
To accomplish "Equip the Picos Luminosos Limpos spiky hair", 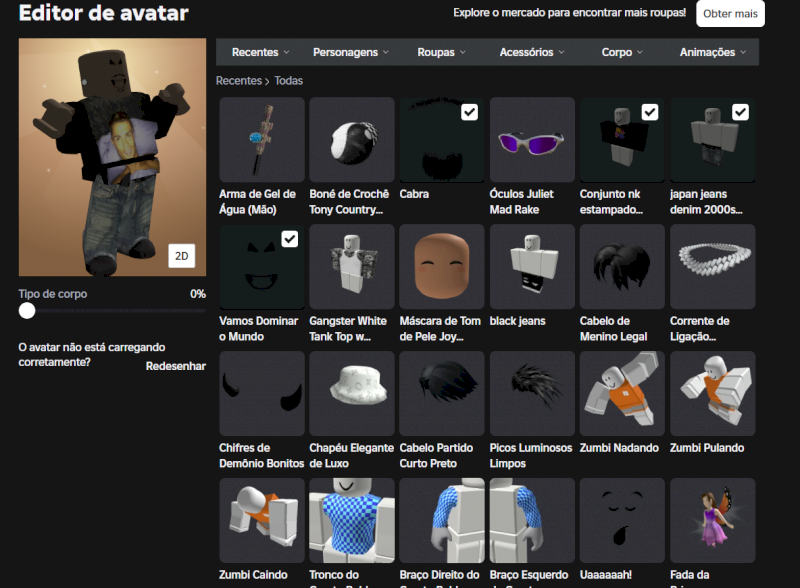I will (x=532, y=394).
